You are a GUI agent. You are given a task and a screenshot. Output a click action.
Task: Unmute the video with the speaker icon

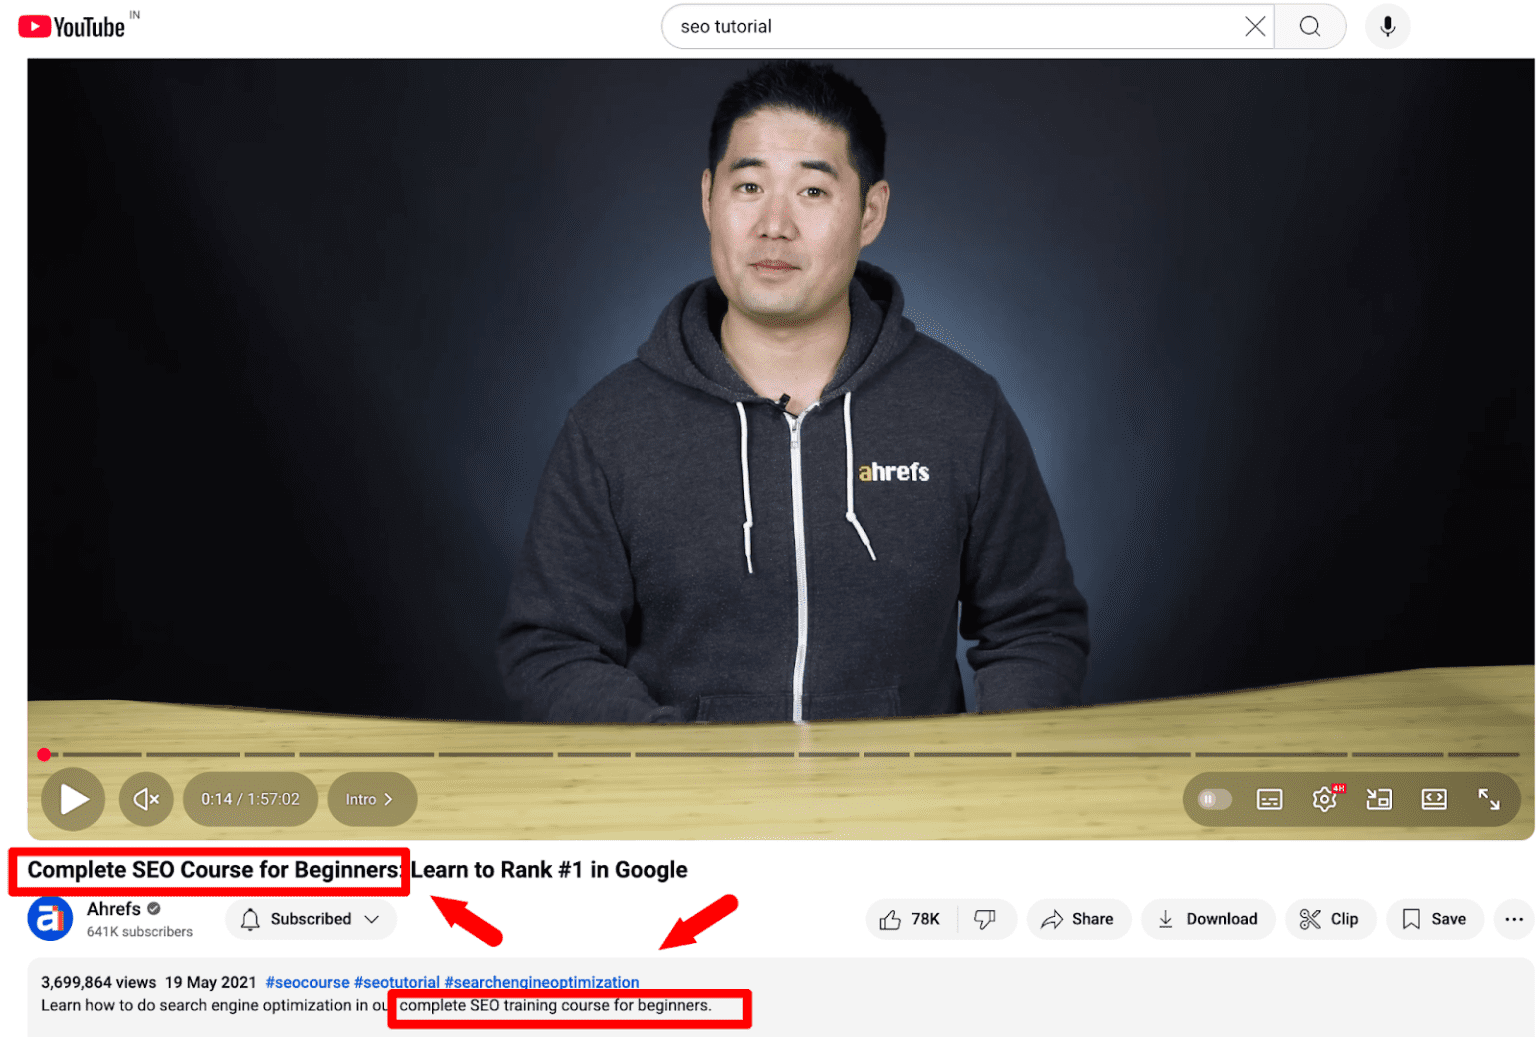click(146, 799)
